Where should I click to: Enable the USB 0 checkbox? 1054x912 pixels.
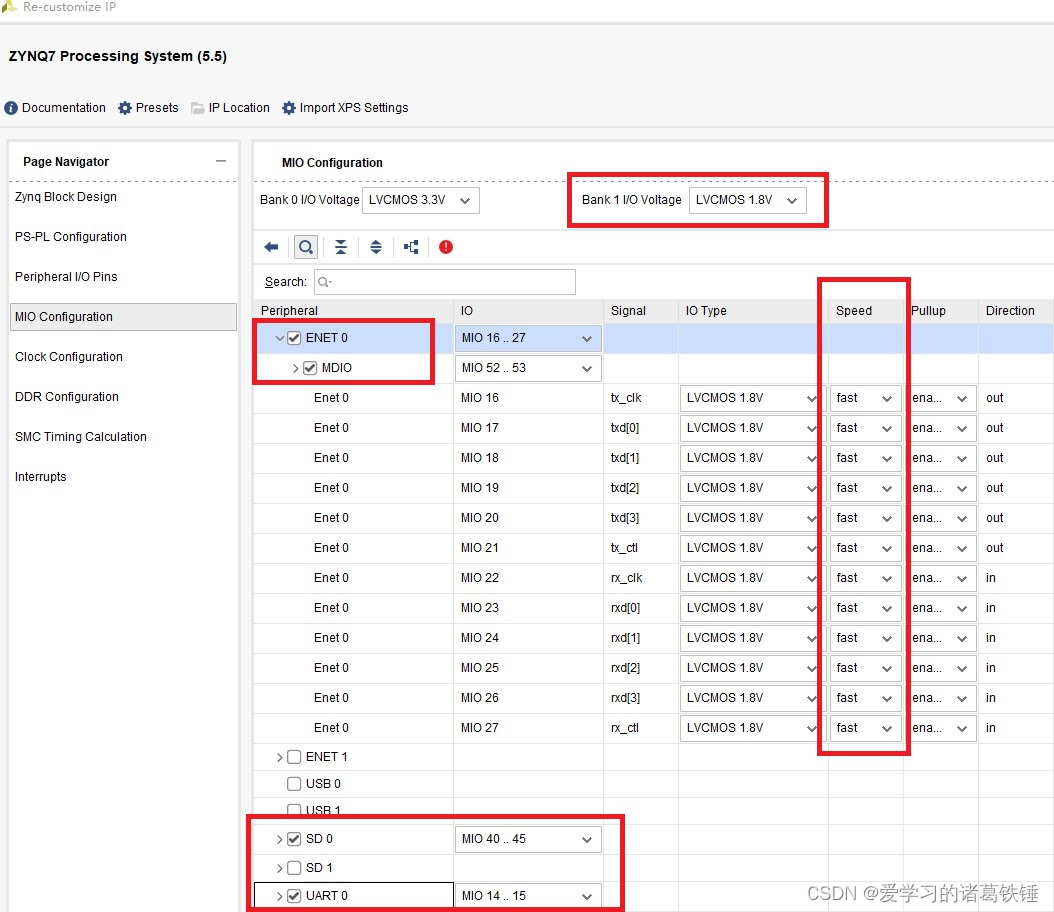tap(294, 784)
